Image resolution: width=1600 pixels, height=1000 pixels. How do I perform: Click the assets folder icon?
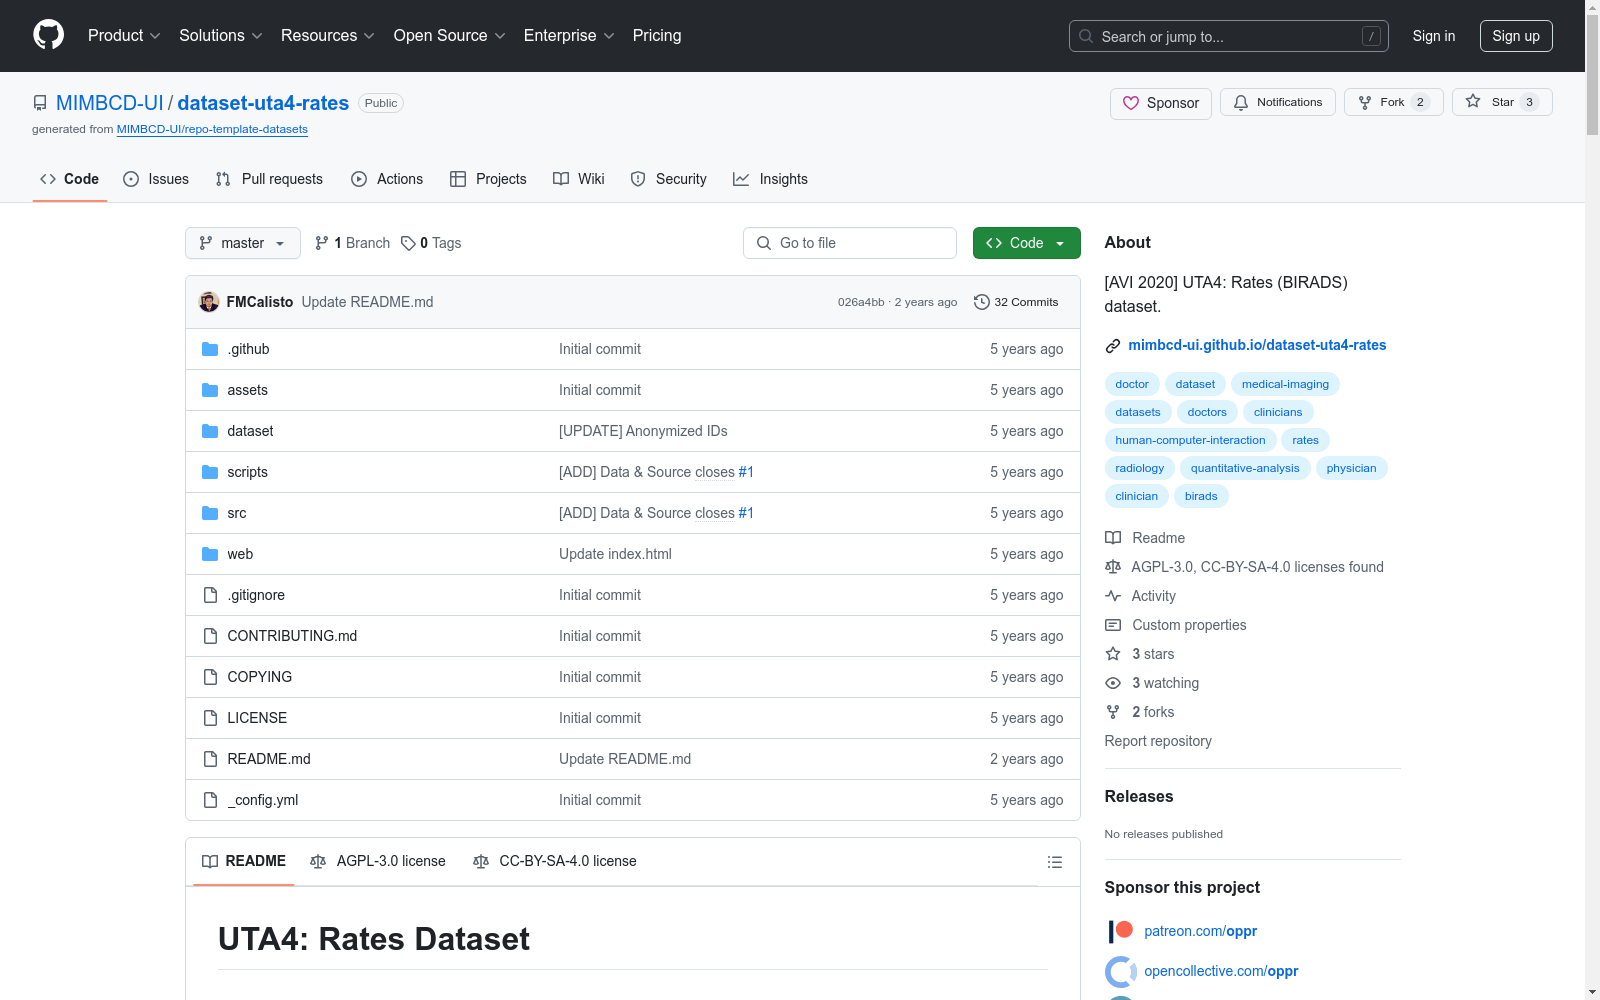tap(210, 390)
